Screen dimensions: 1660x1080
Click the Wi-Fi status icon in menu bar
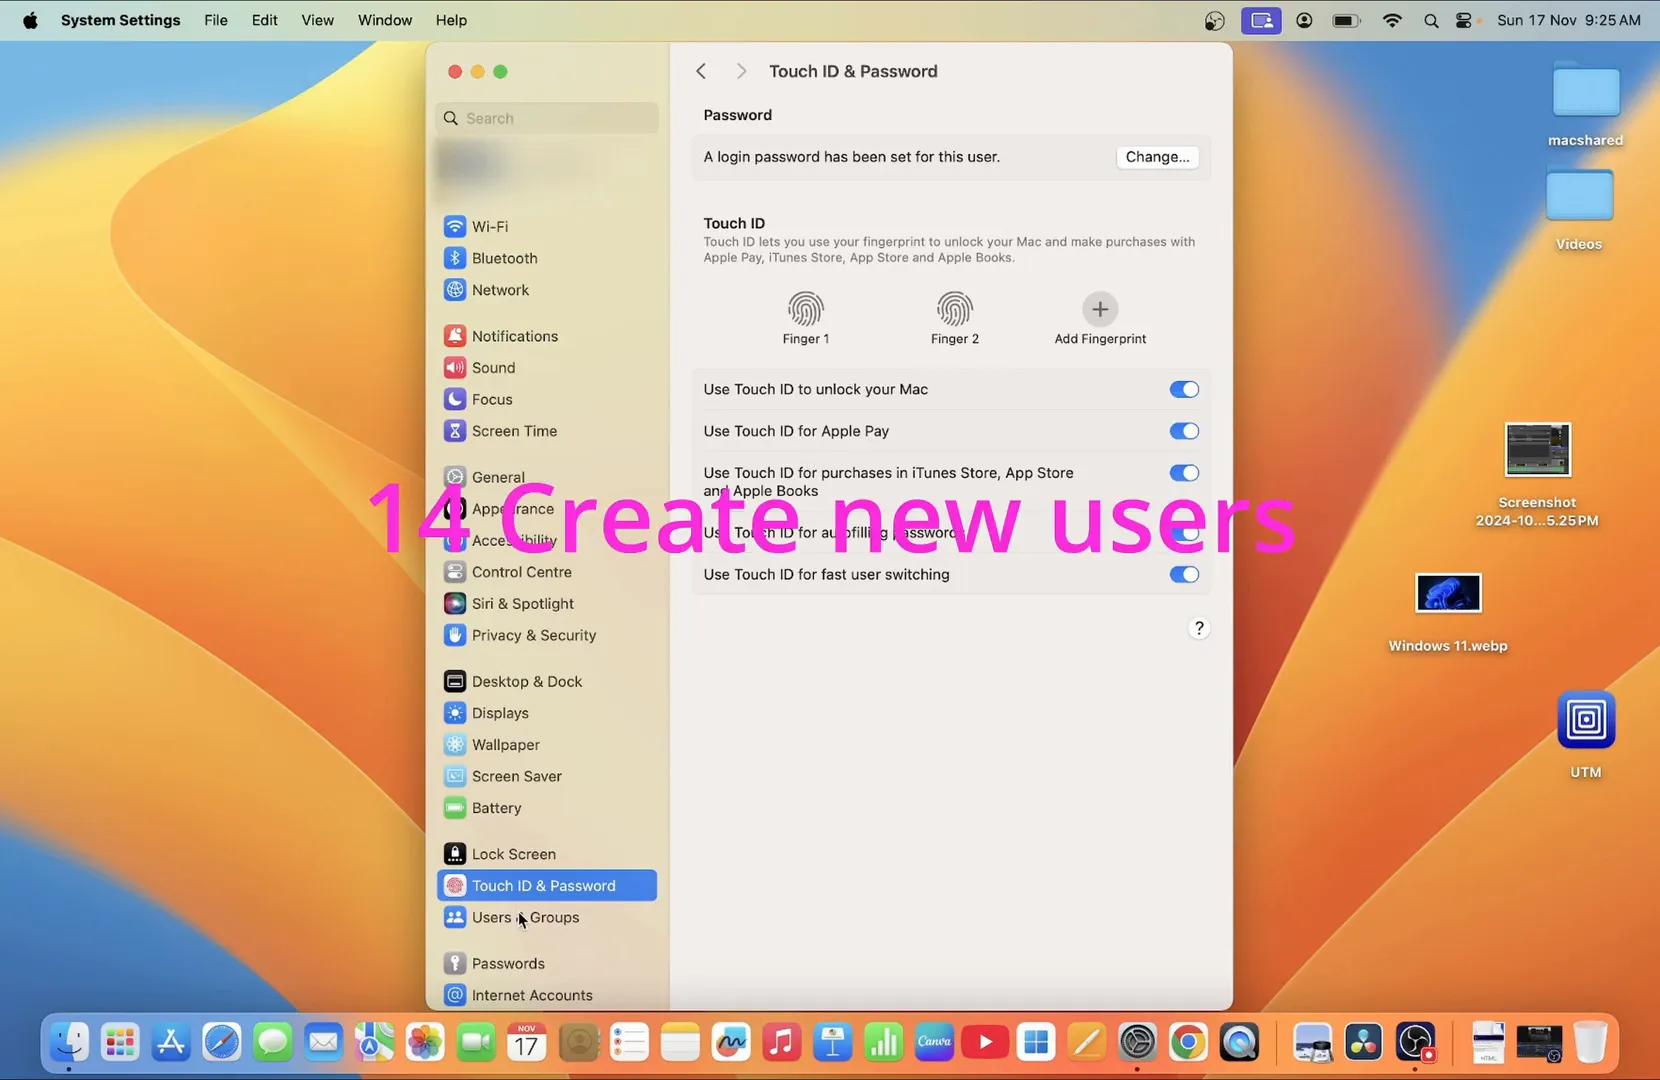coord(1391,20)
